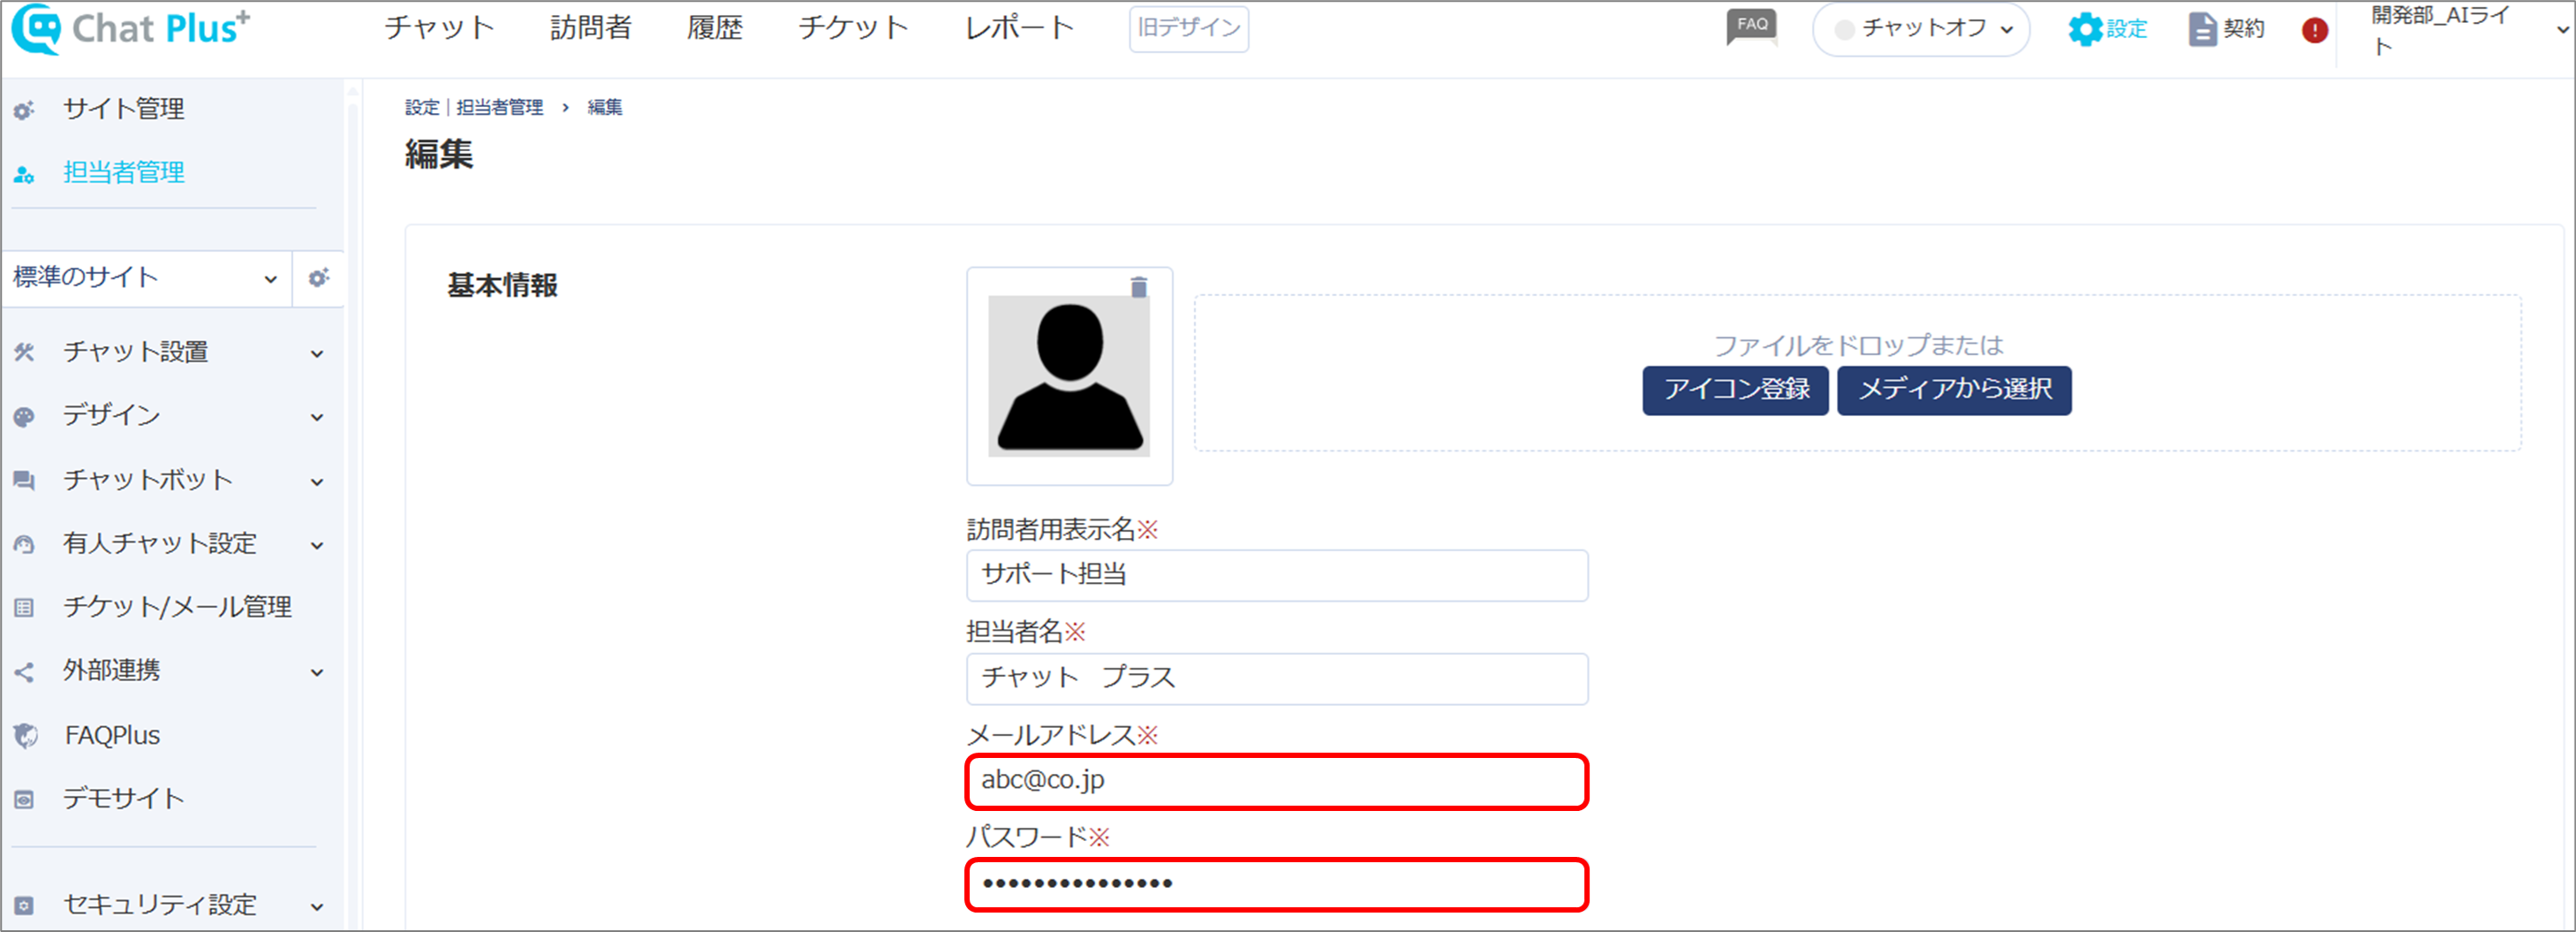Open the FAQ speech bubble icon
The image size is (2576, 932).
coord(1751,27)
